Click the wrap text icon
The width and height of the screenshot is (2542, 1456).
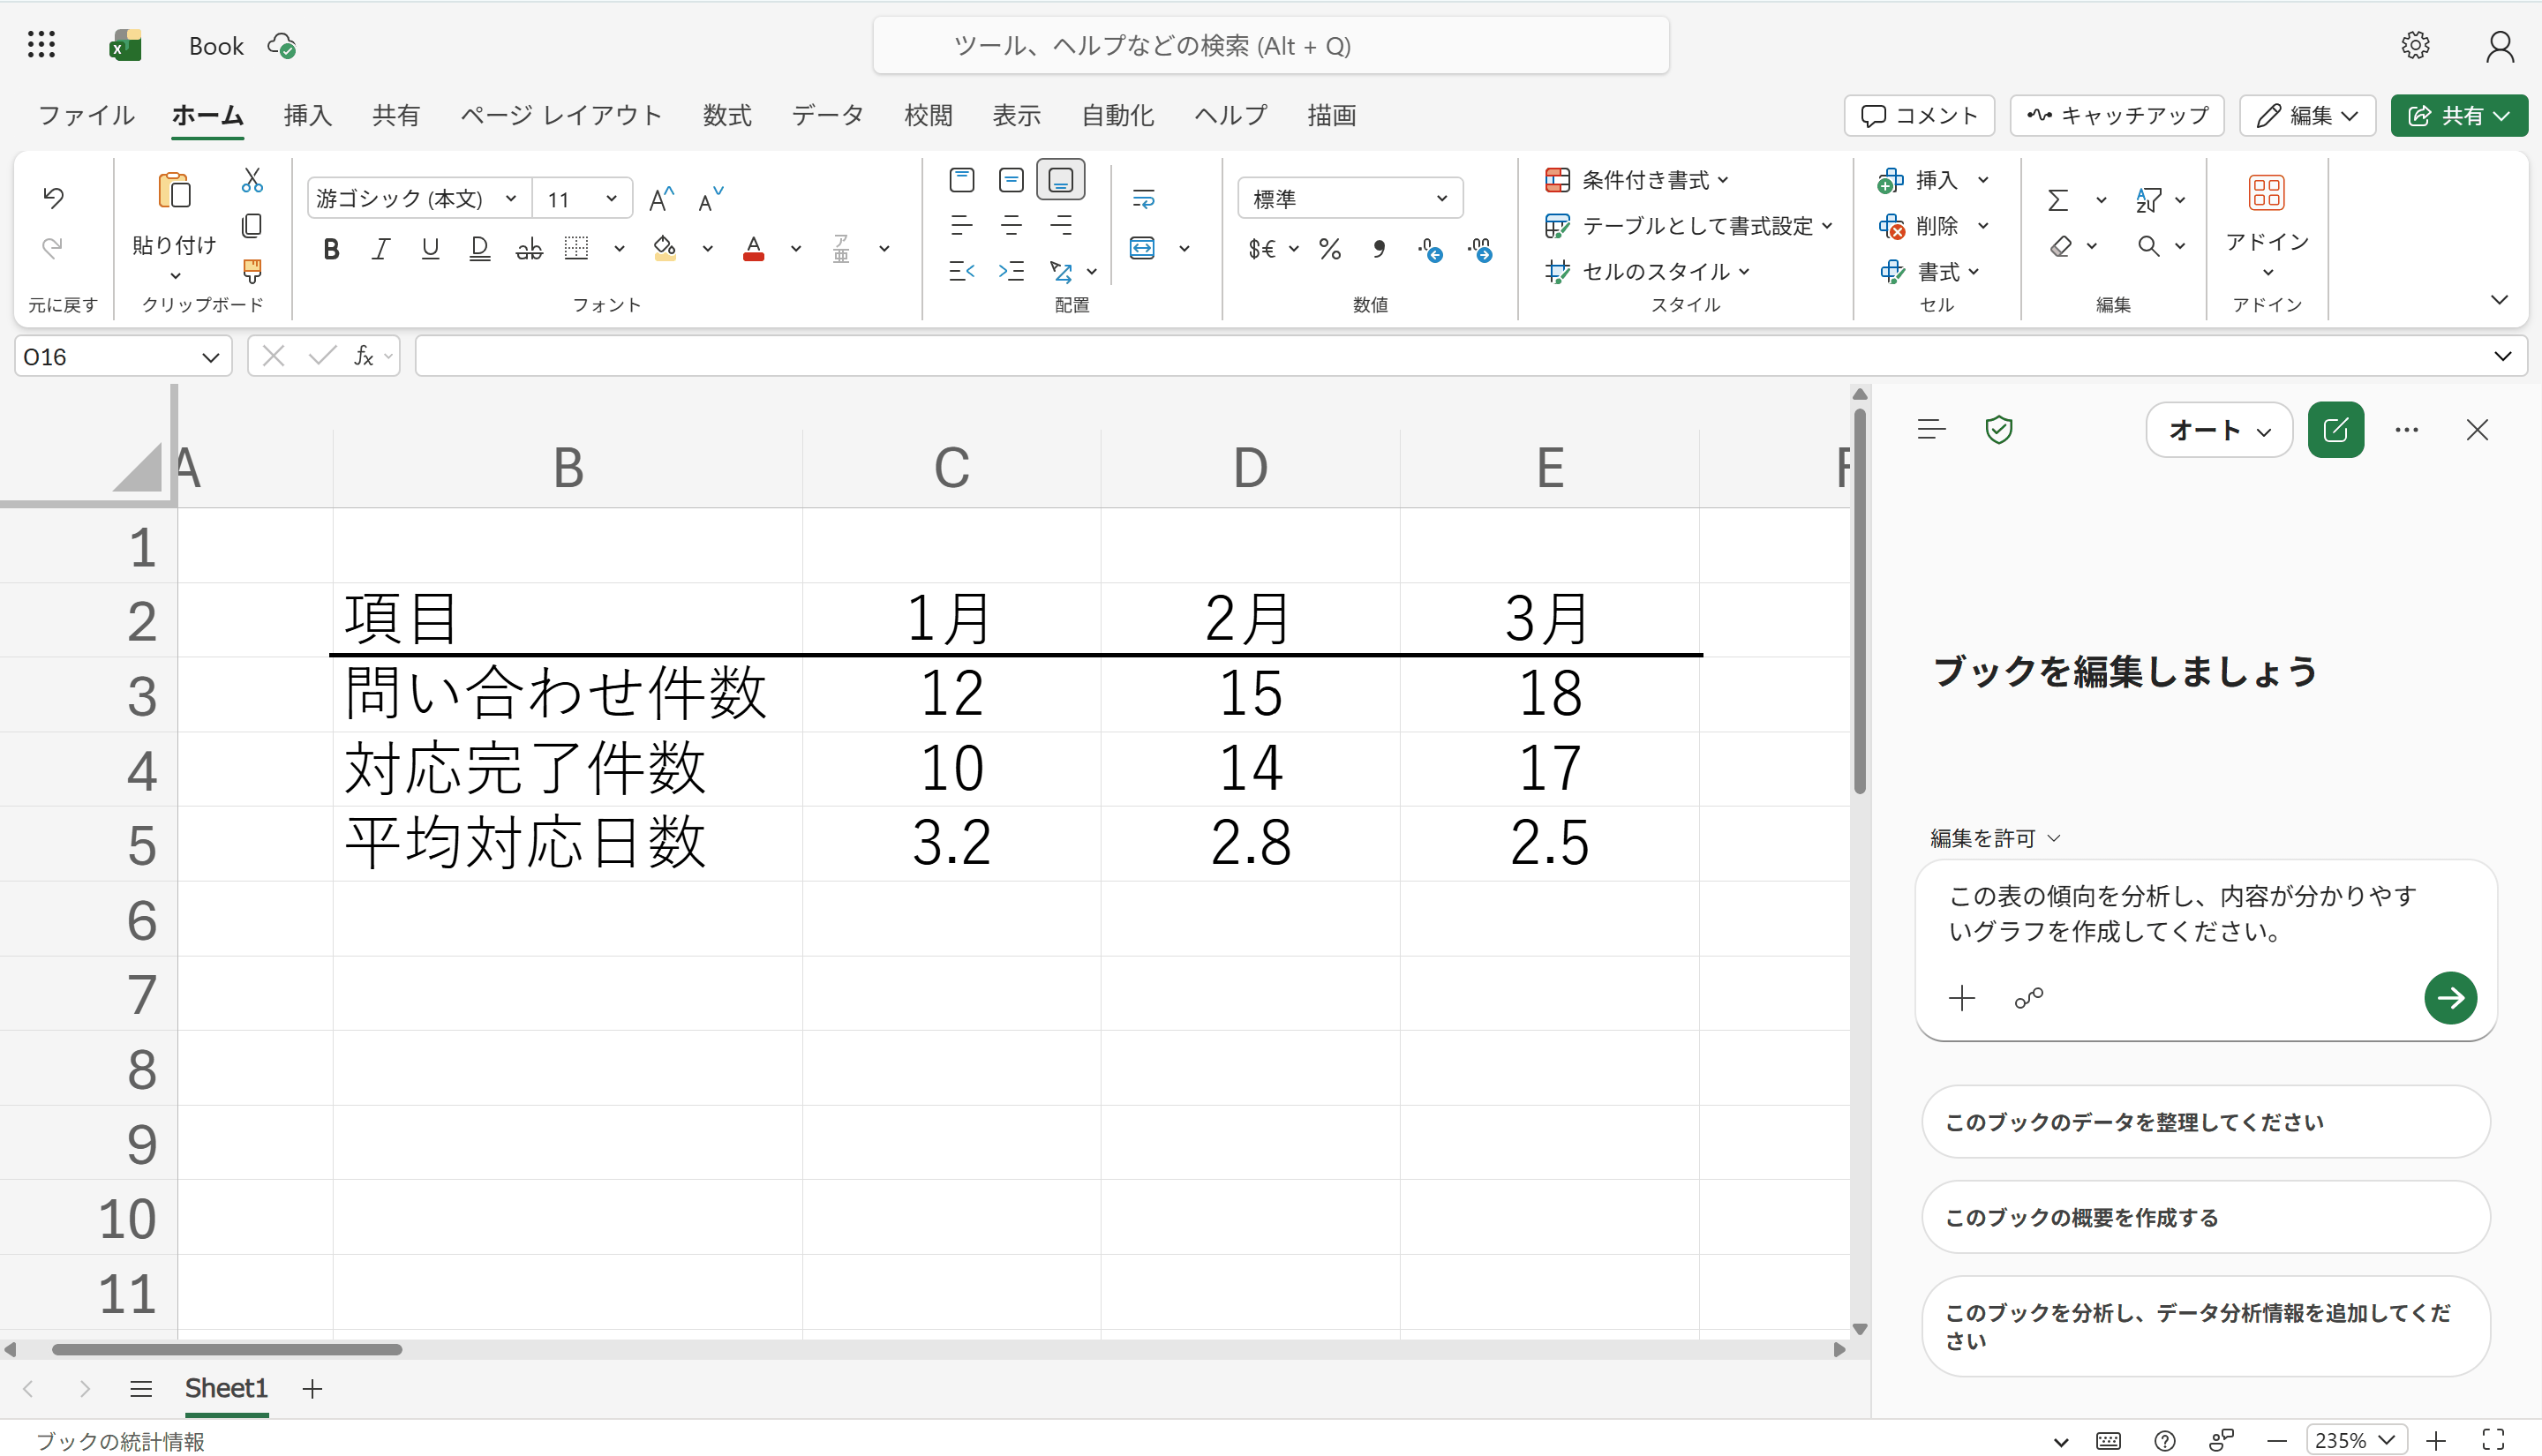(x=1143, y=199)
